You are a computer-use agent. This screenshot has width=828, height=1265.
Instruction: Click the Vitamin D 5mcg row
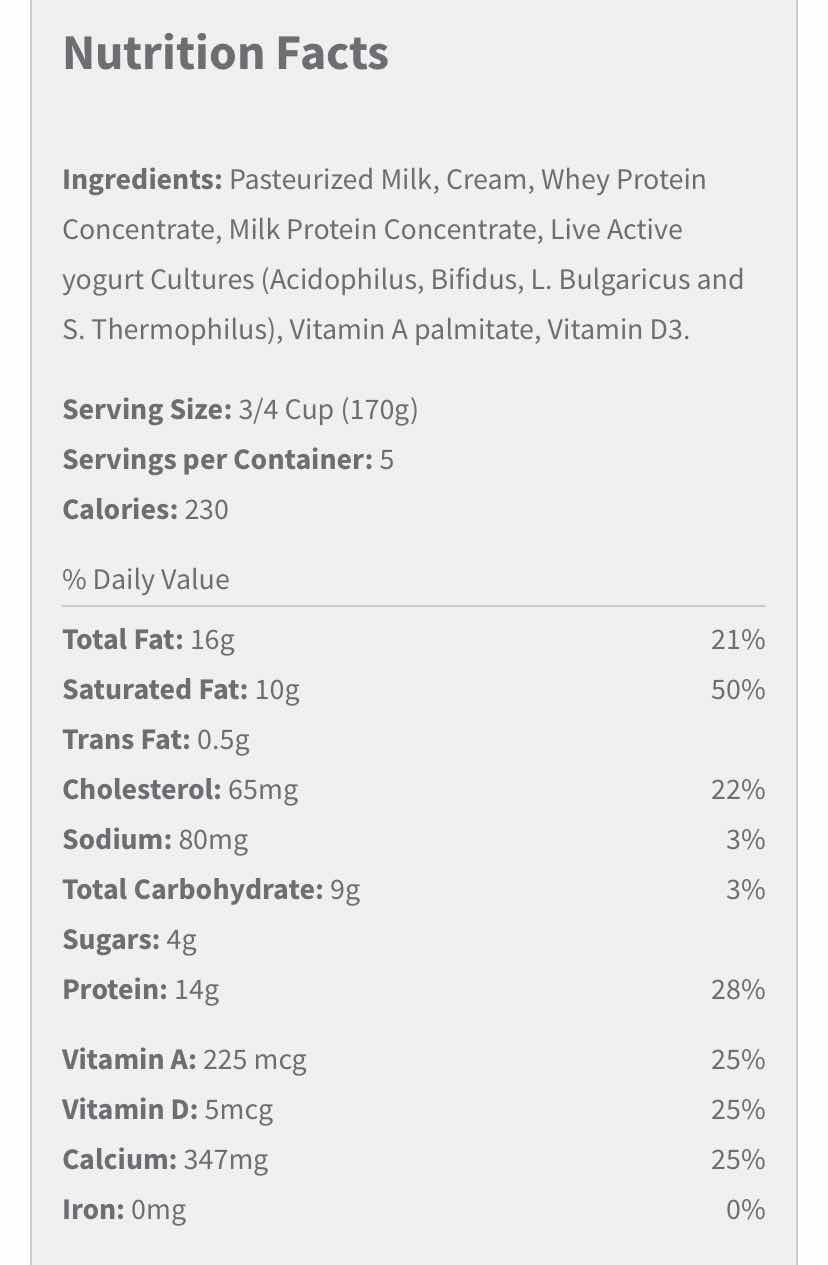coord(414,1110)
